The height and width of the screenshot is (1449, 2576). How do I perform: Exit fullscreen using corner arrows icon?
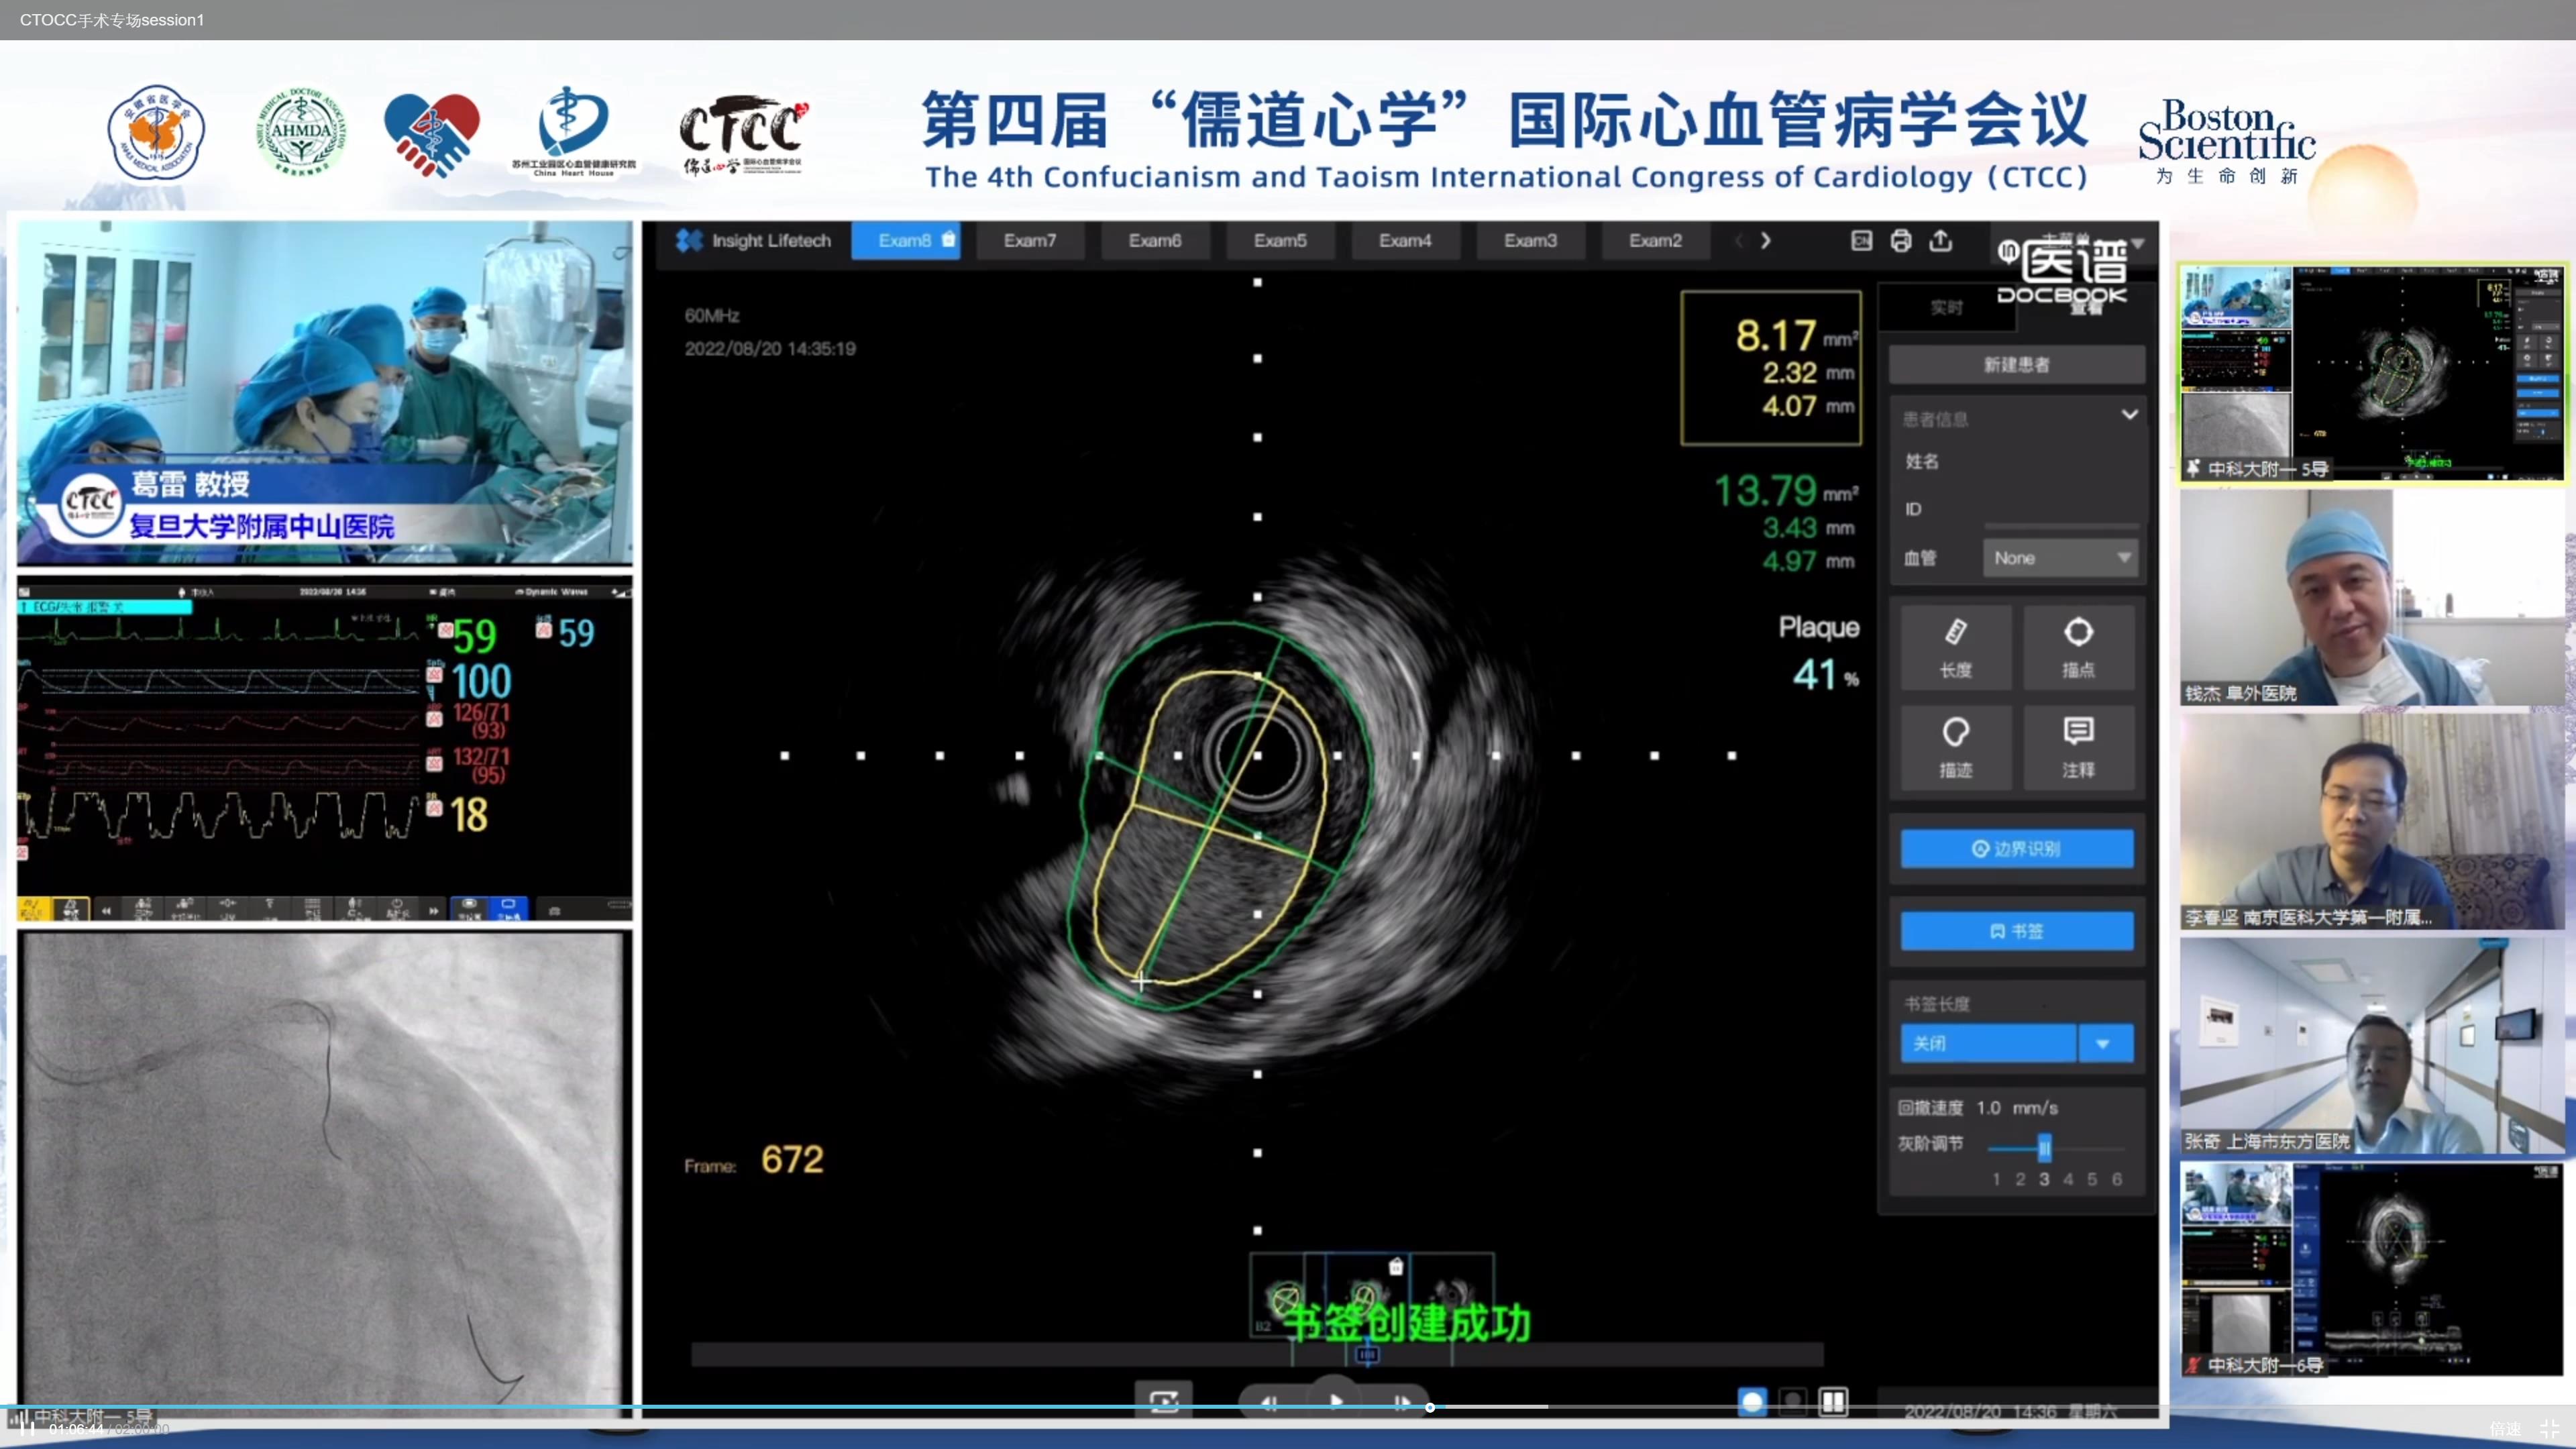point(2549,1428)
